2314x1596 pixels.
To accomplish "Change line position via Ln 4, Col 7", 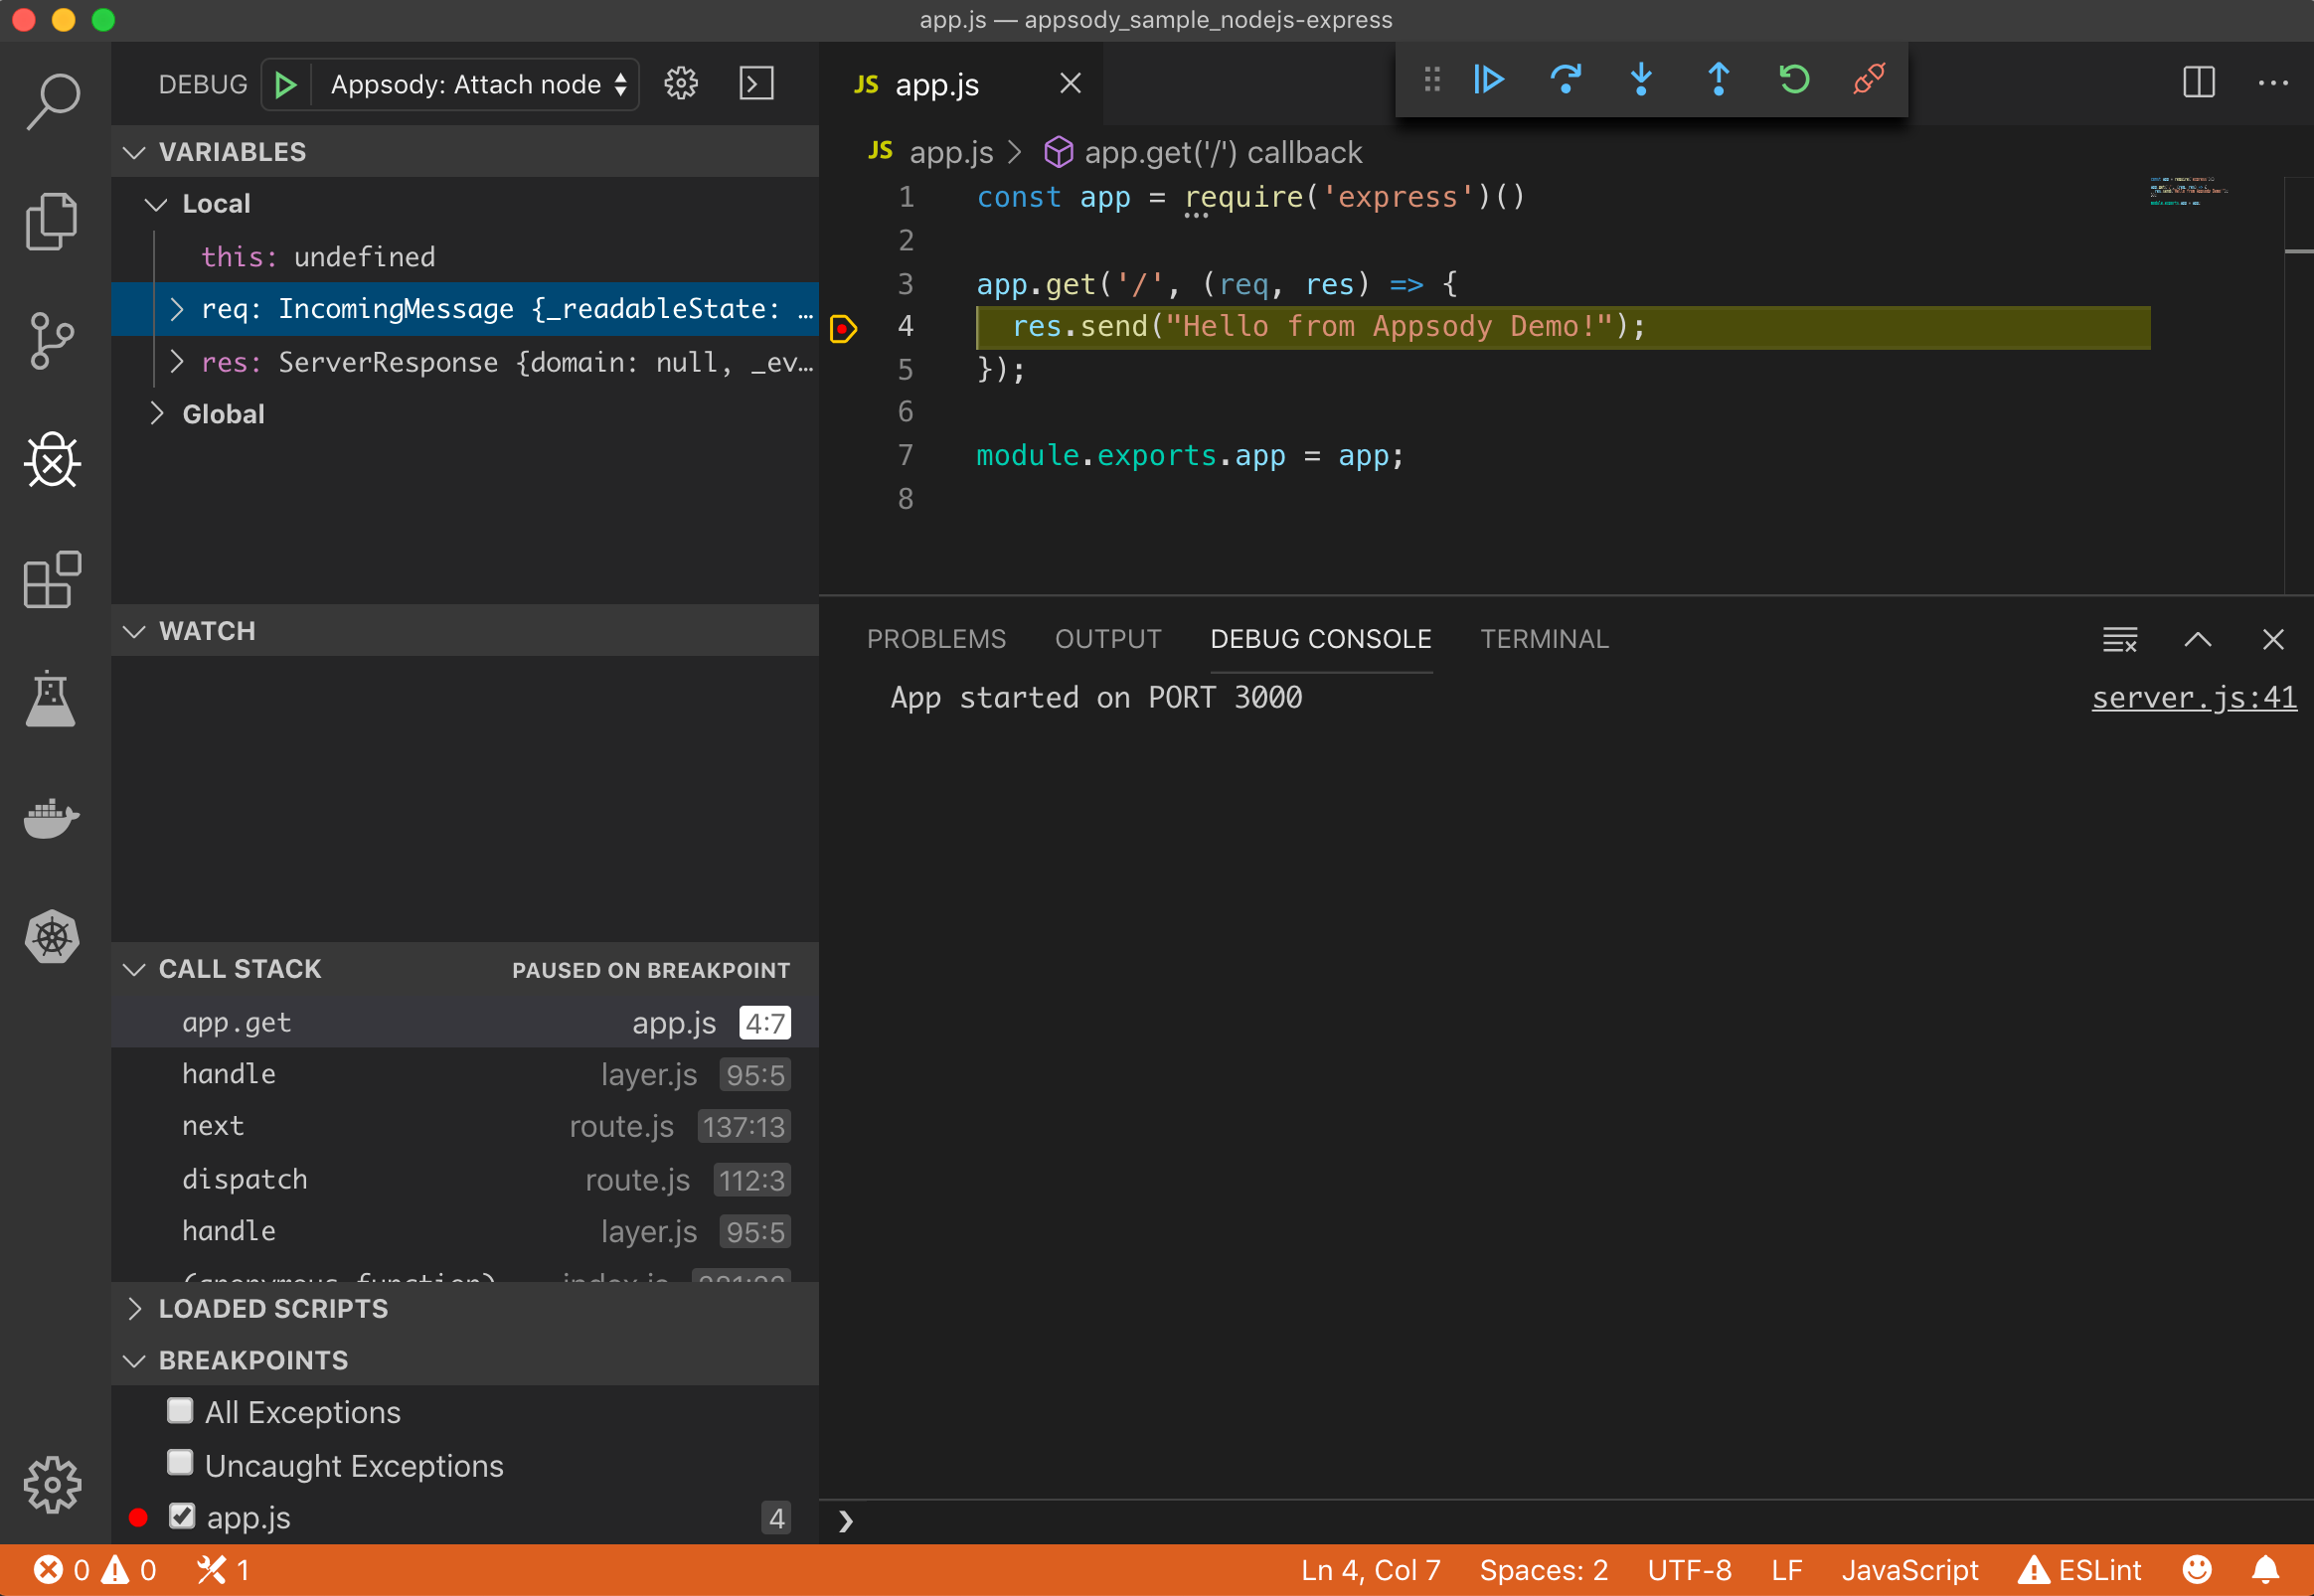I will coord(1371,1570).
